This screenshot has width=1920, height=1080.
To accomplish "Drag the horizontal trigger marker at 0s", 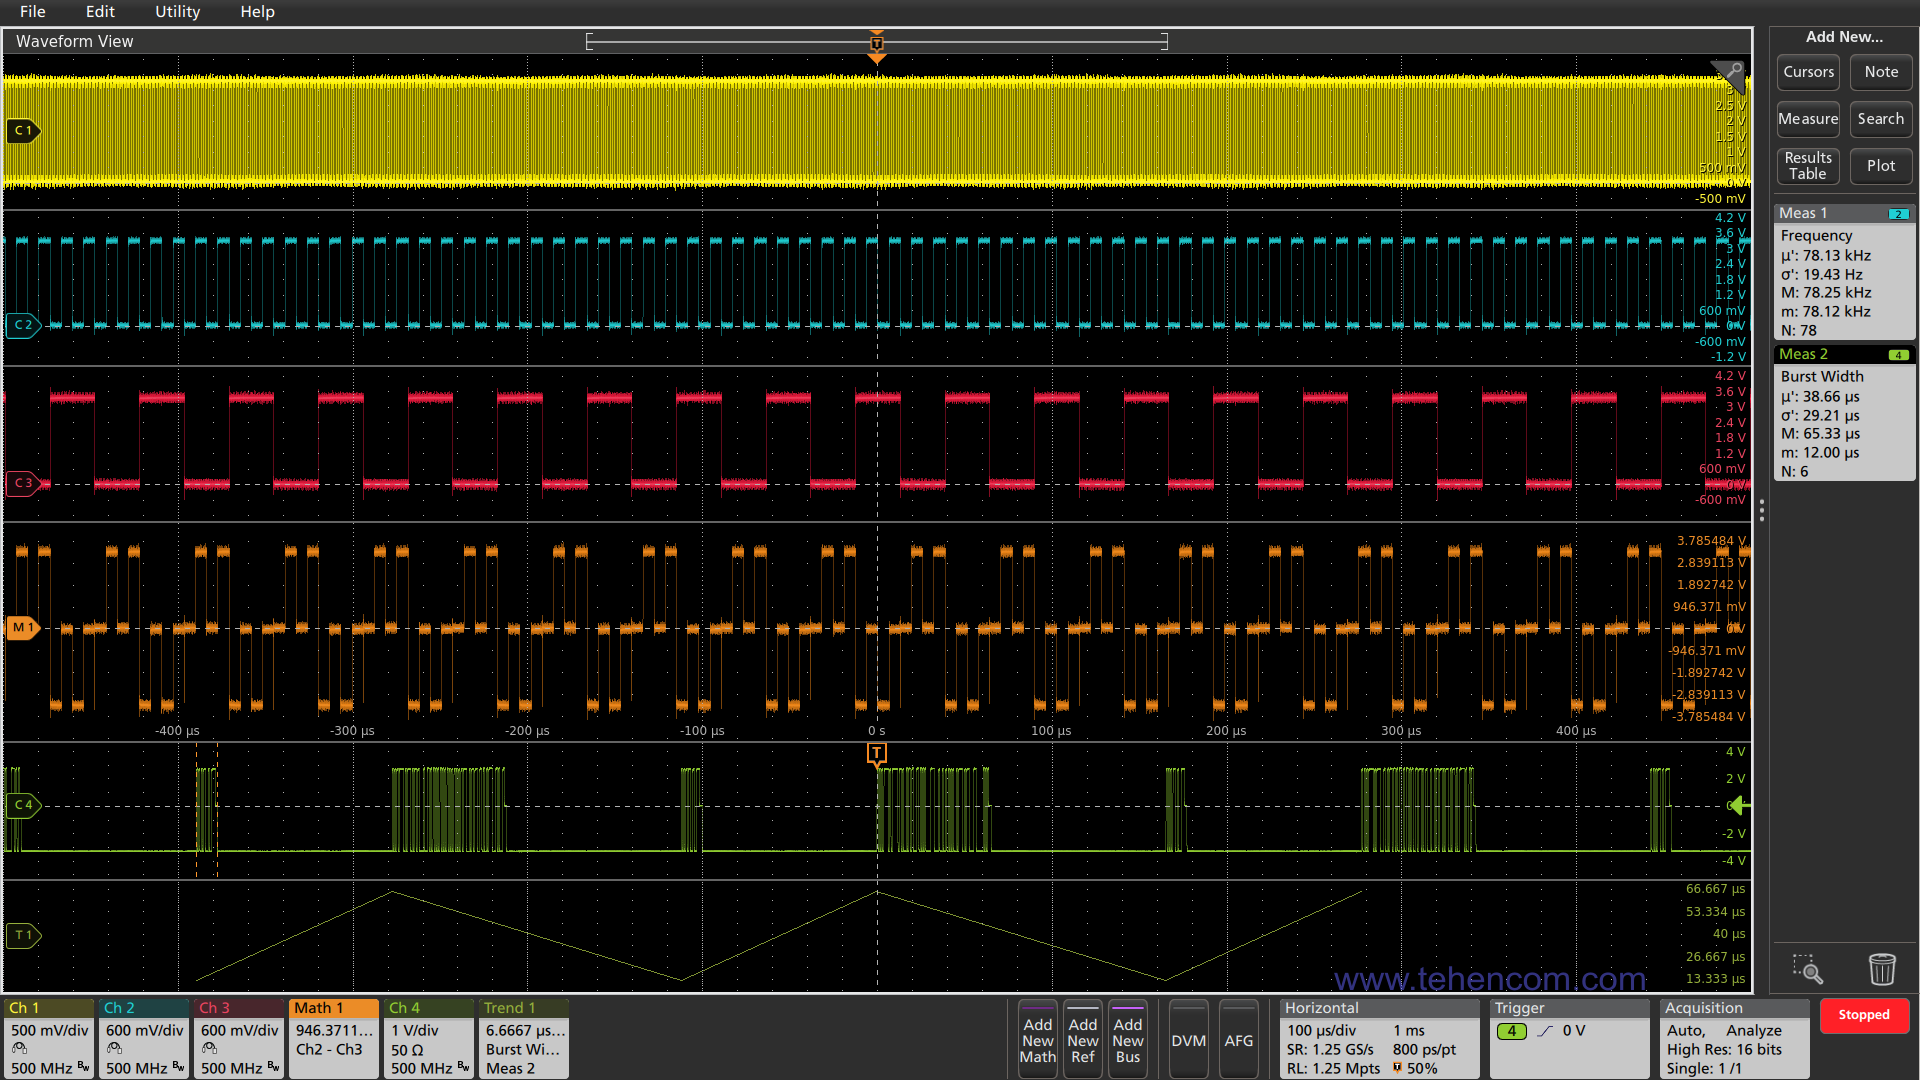I will pos(877,752).
